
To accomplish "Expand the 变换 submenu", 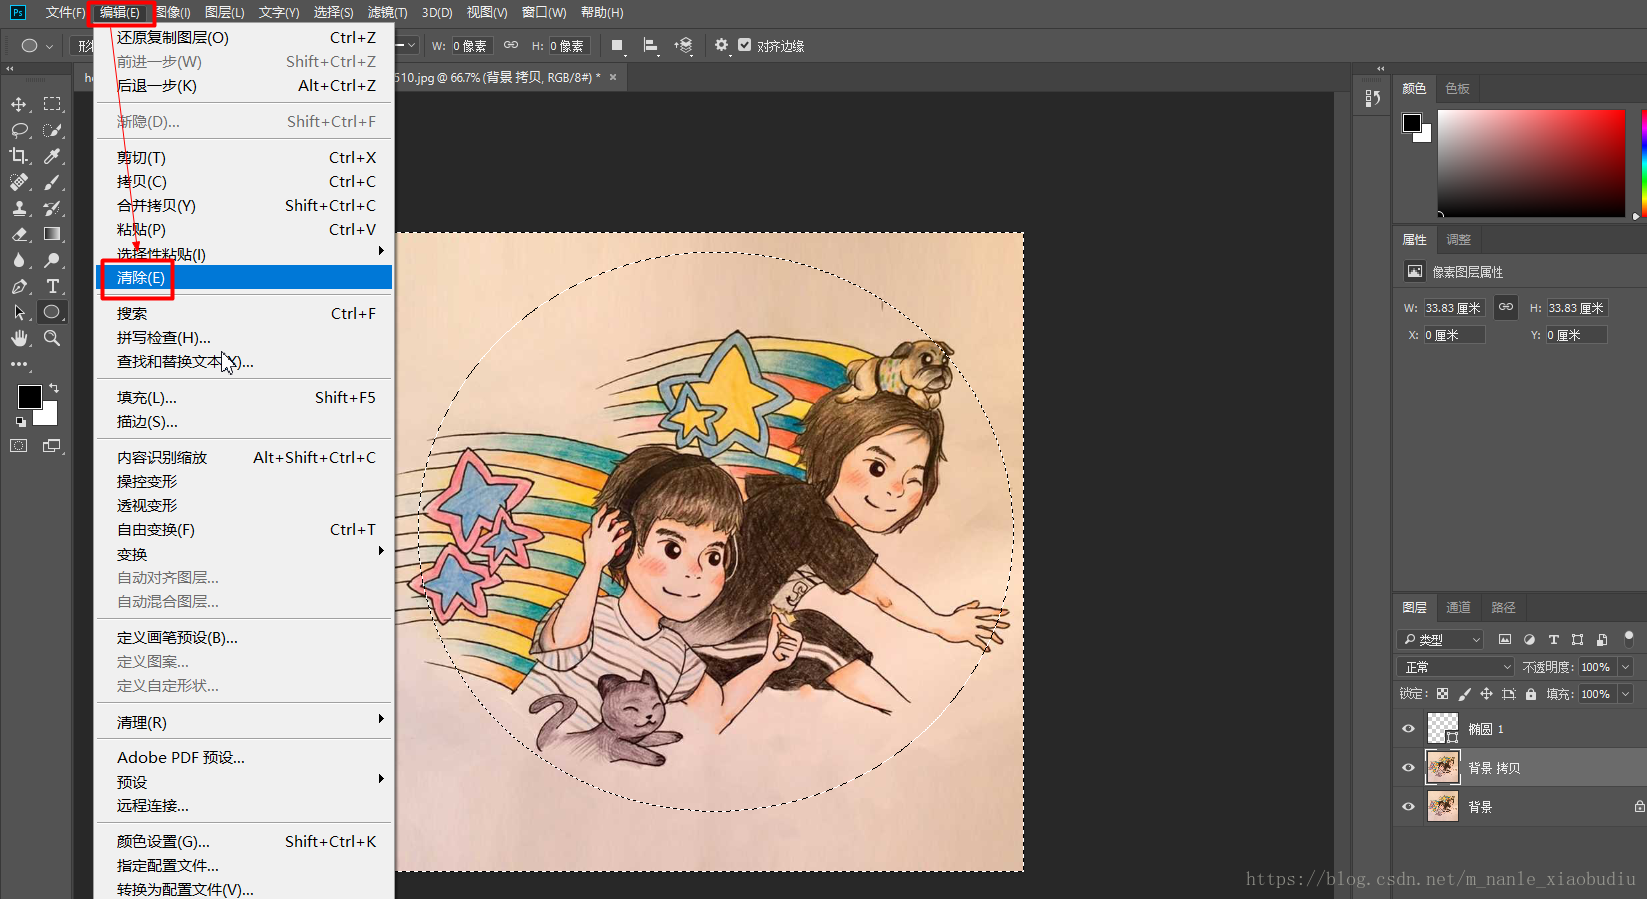I will (244, 553).
